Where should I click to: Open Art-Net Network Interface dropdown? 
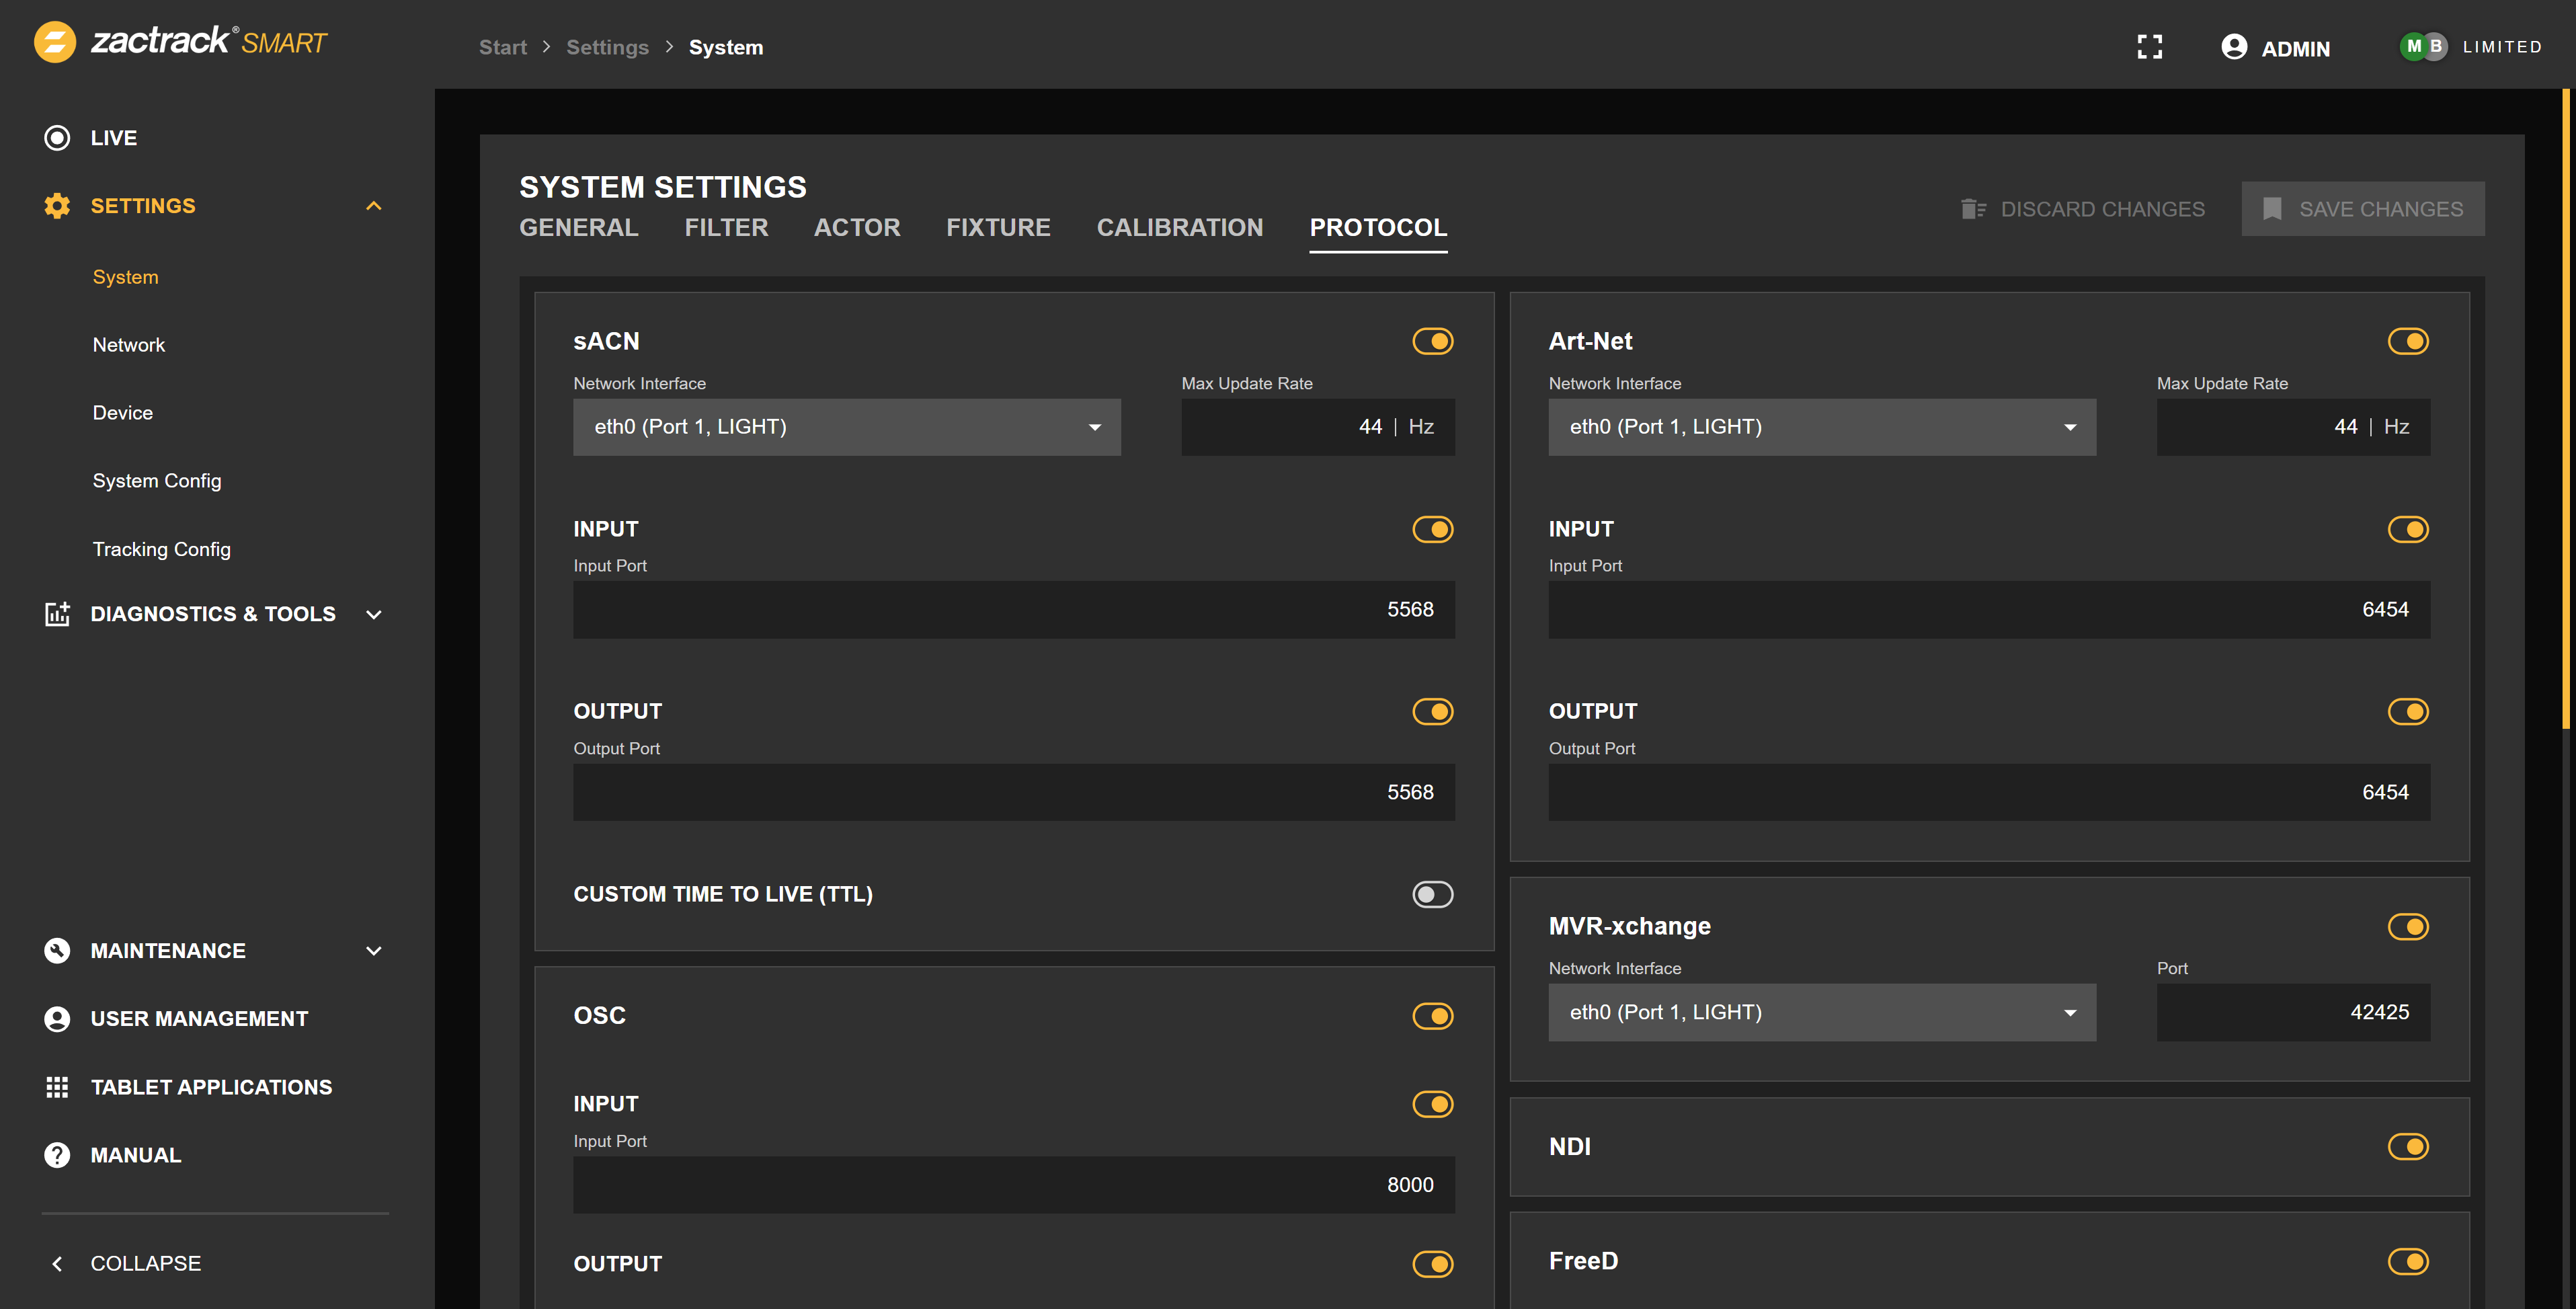tap(1822, 427)
